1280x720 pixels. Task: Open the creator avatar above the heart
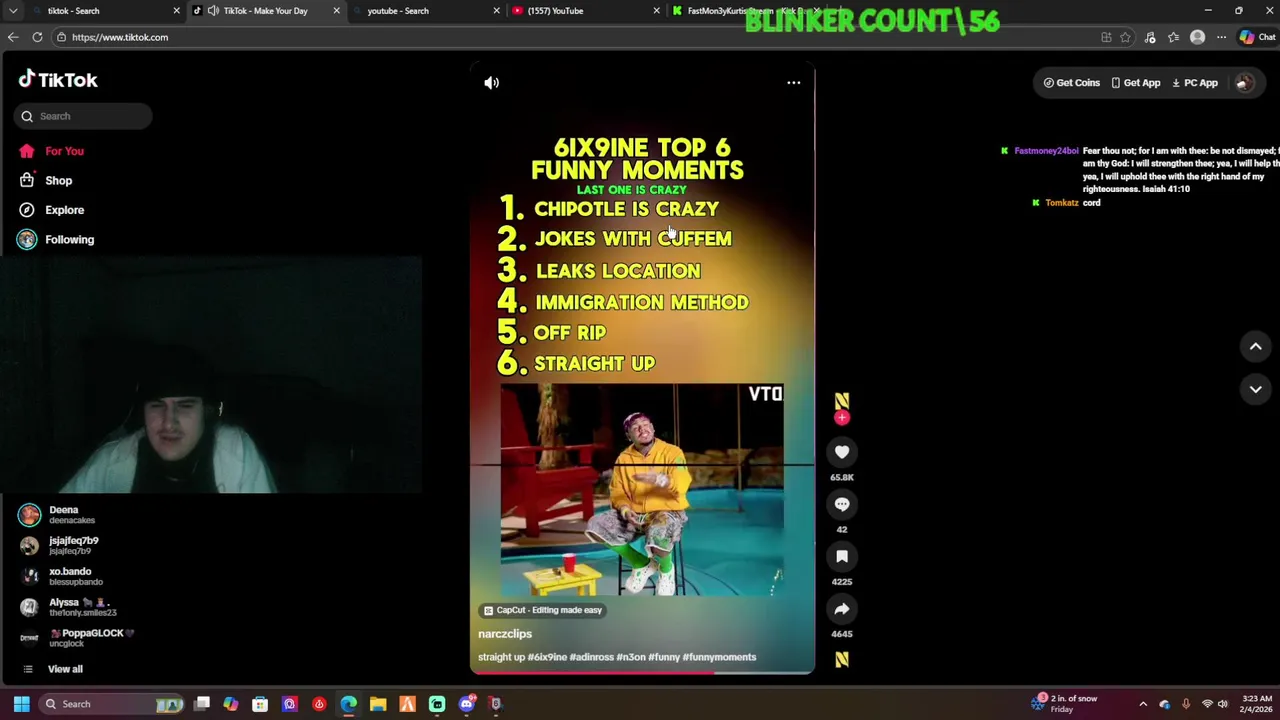[842, 400]
